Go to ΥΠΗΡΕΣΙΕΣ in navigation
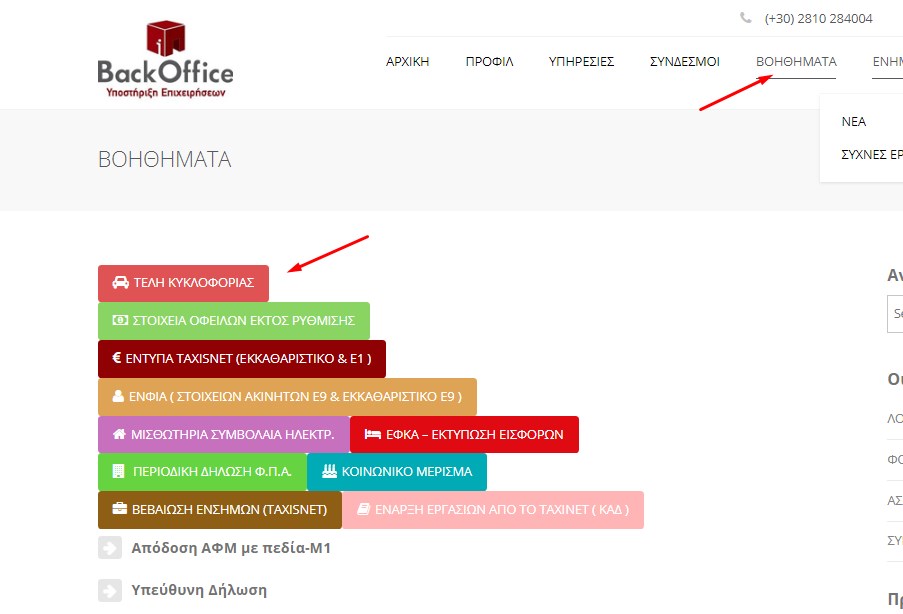 [581, 62]
